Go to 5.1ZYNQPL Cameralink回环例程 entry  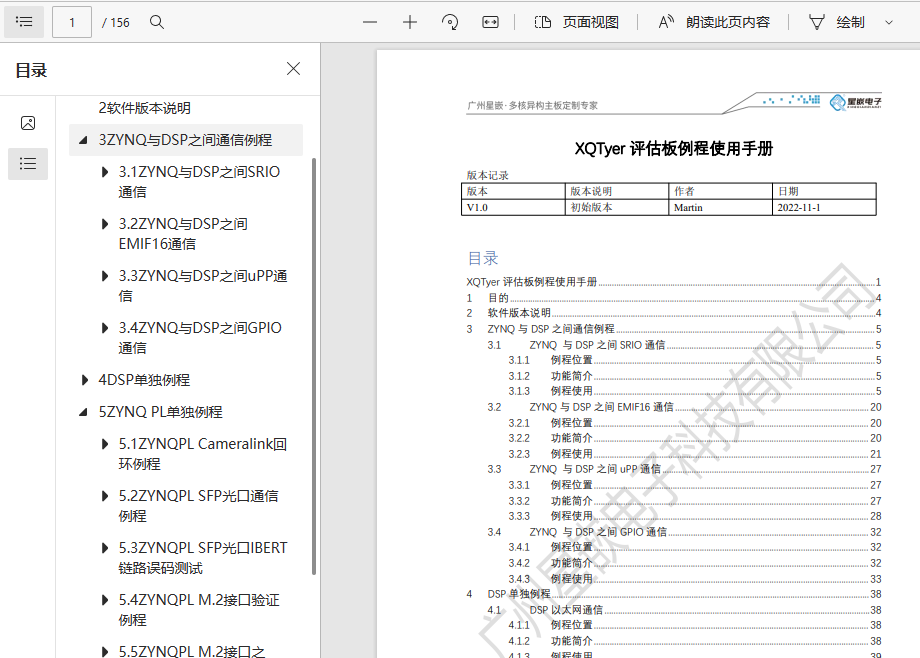click(x=202, y=454)
